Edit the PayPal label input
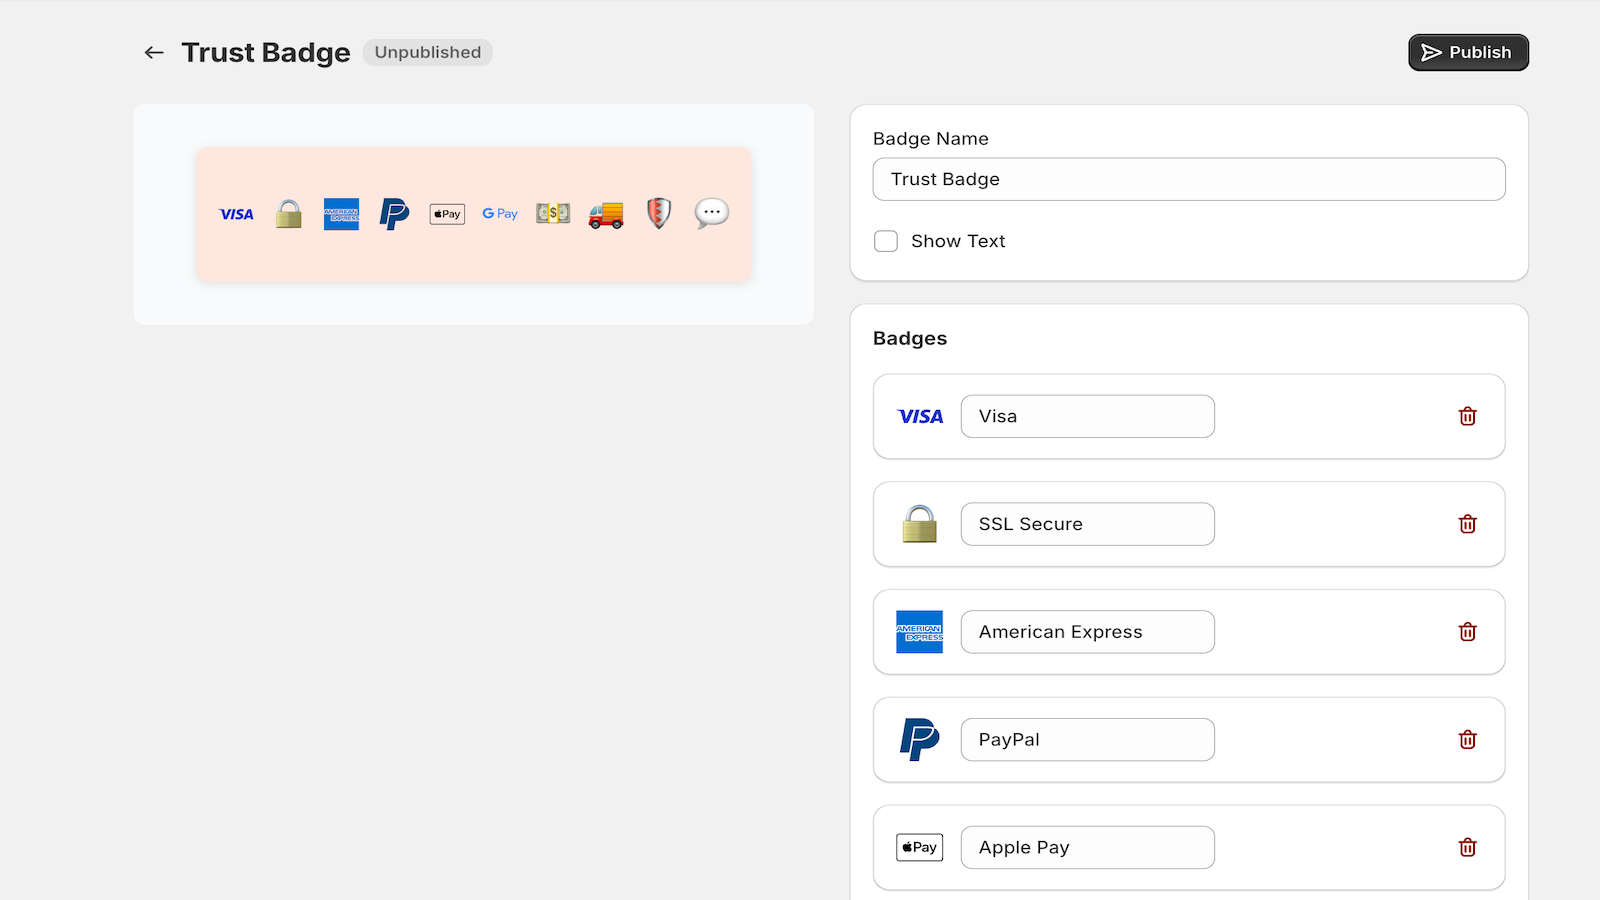The width and height of the screenshot is (1600, 900). [1087, 740]
